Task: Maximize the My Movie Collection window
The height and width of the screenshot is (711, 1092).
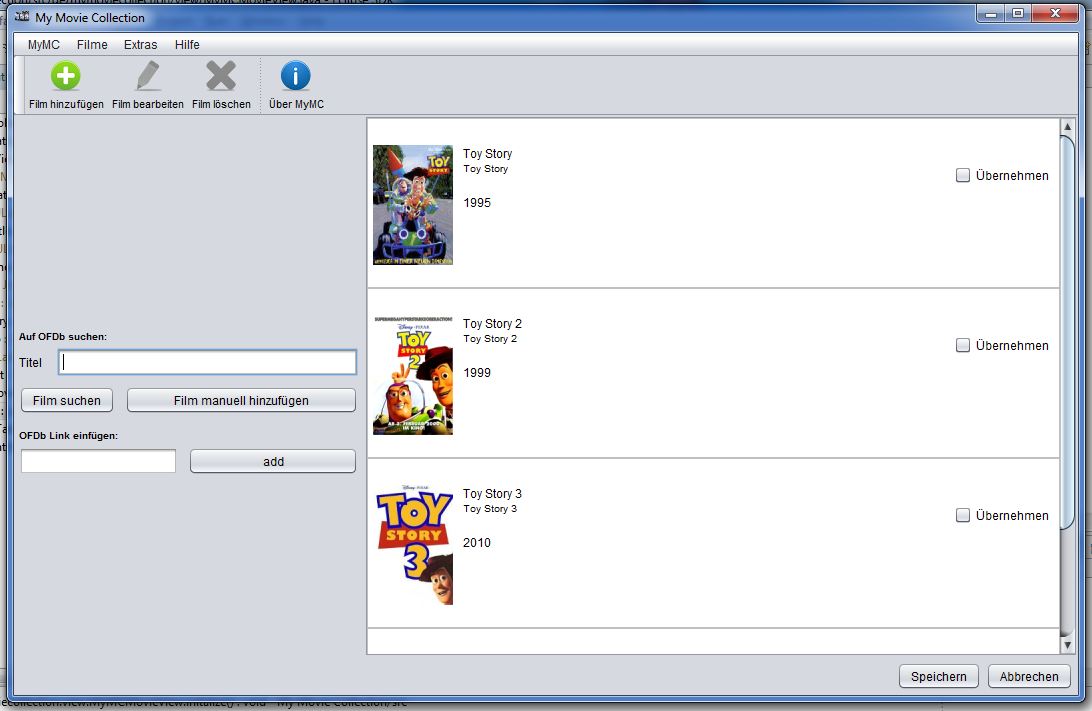Action: 1017,13
